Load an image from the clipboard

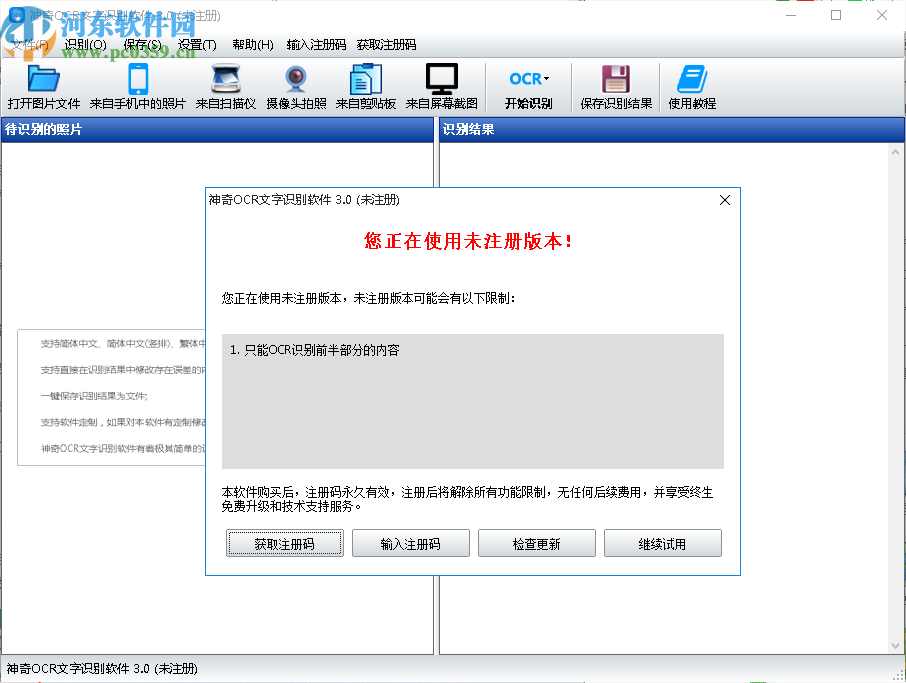(x=366, y=85)
